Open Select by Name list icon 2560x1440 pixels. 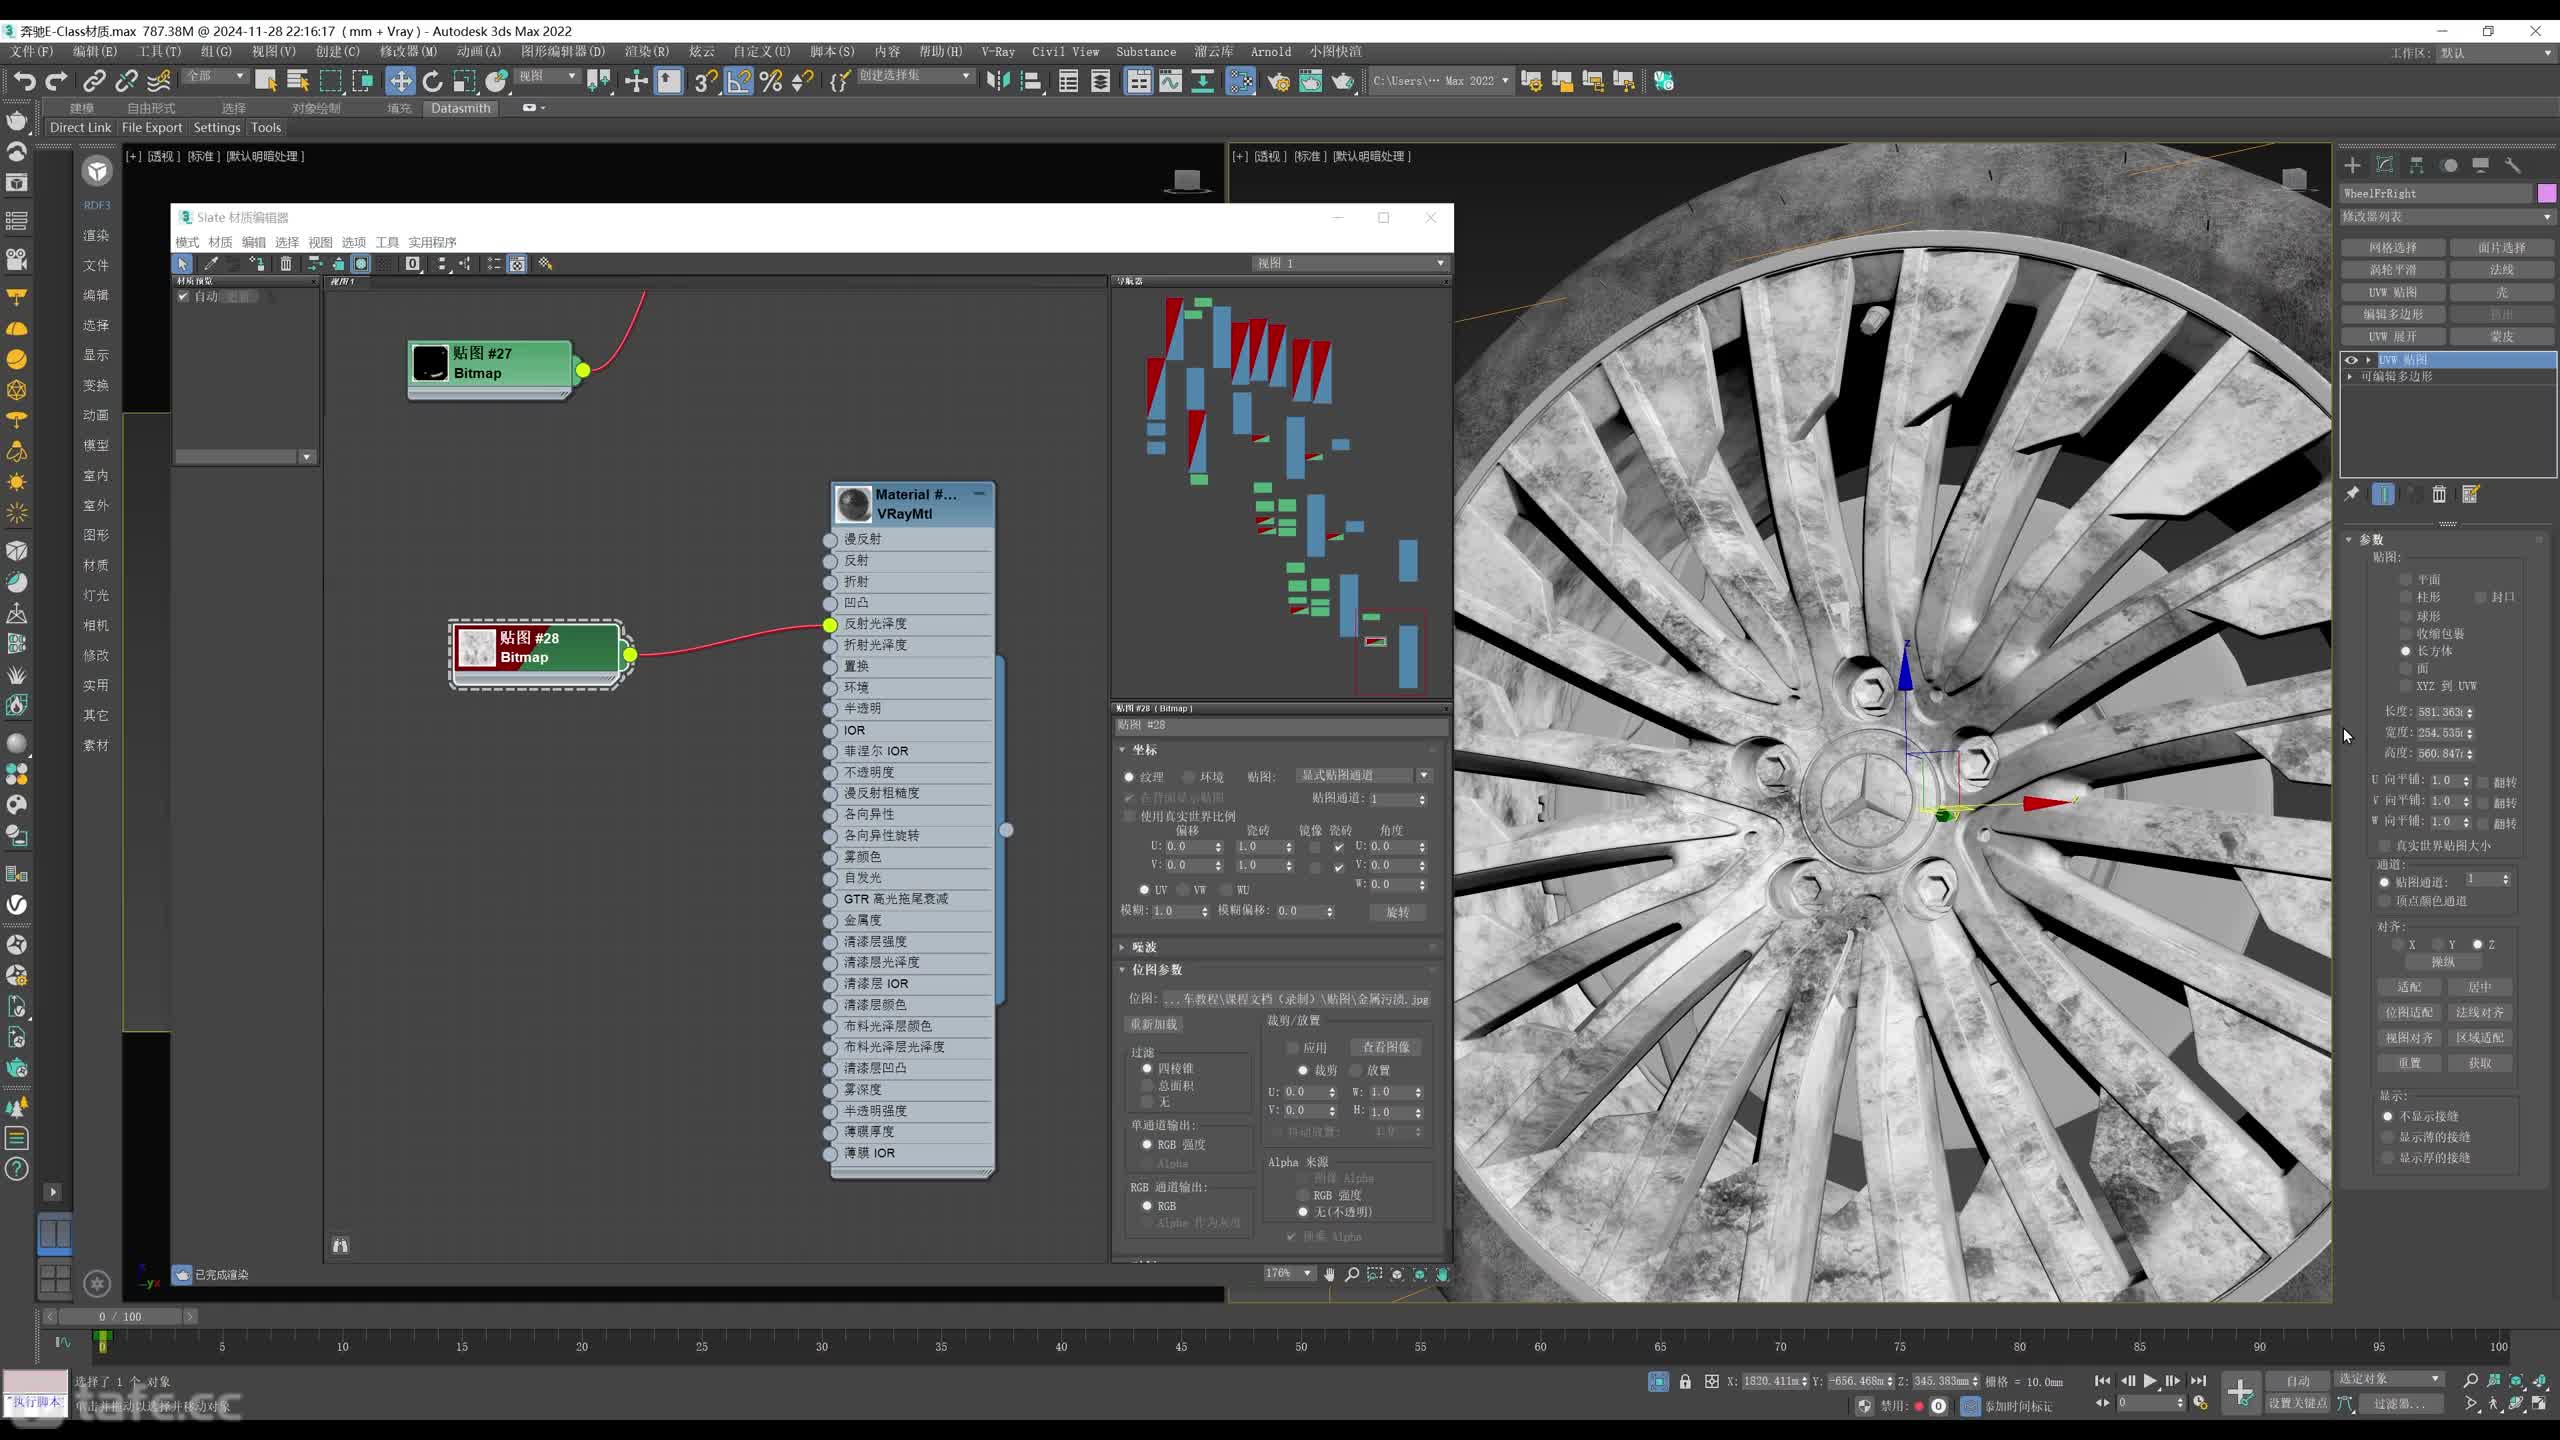(298, 81)
